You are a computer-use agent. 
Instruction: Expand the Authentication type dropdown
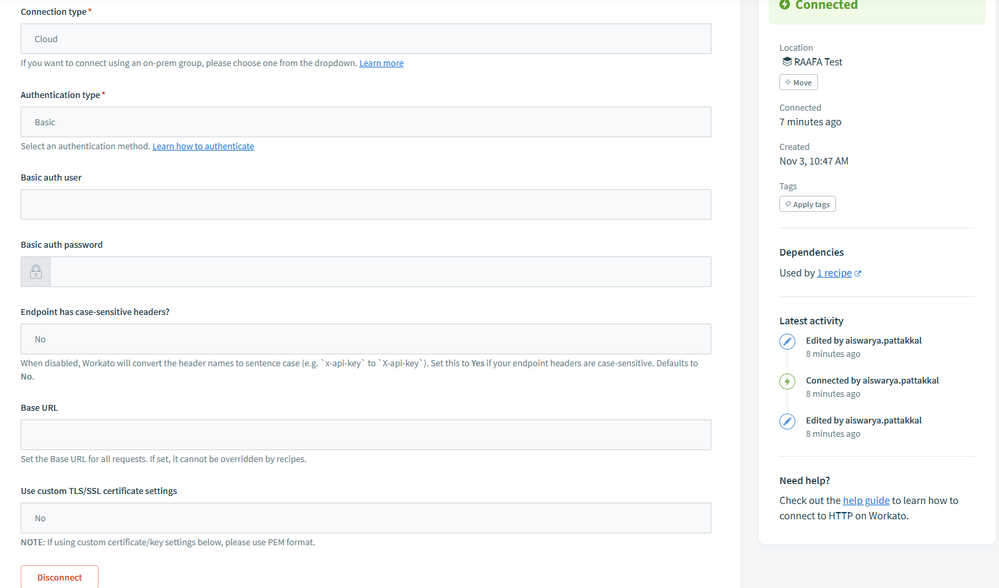tap(366, 122)
